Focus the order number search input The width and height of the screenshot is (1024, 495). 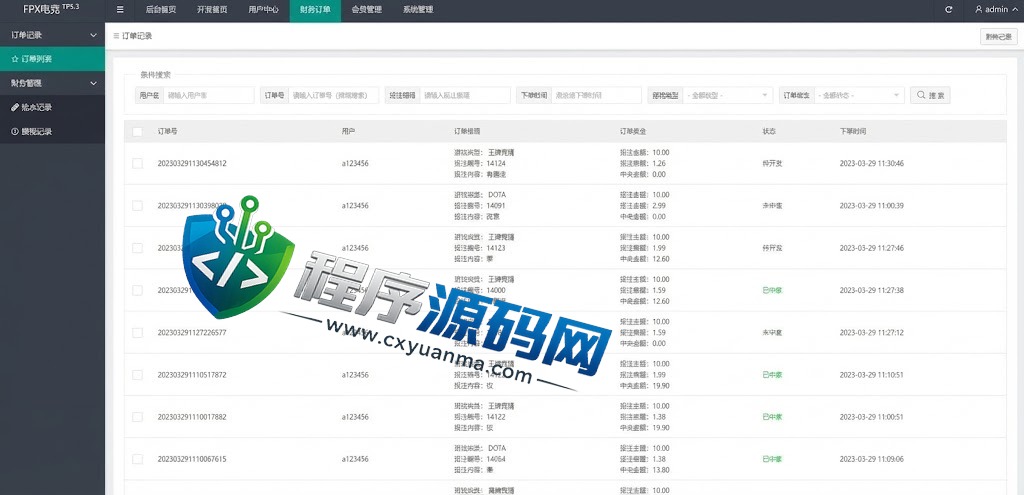333,95
